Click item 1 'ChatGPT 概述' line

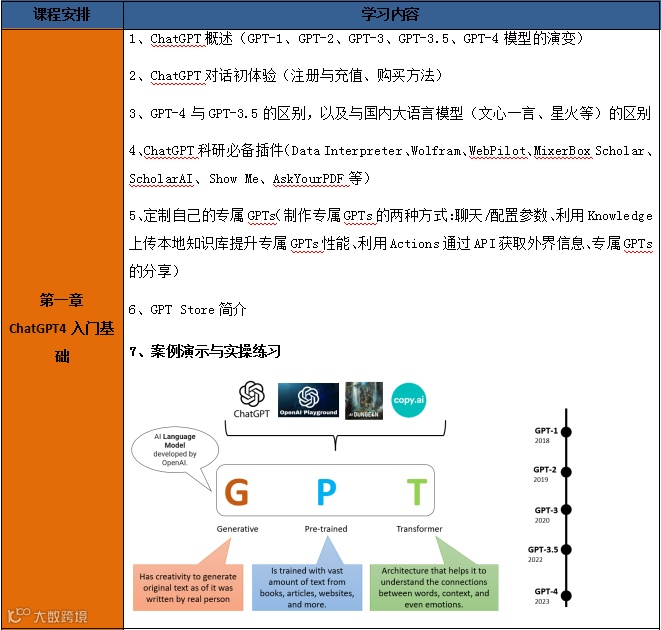pyautogui.click(x=356, y=39)
